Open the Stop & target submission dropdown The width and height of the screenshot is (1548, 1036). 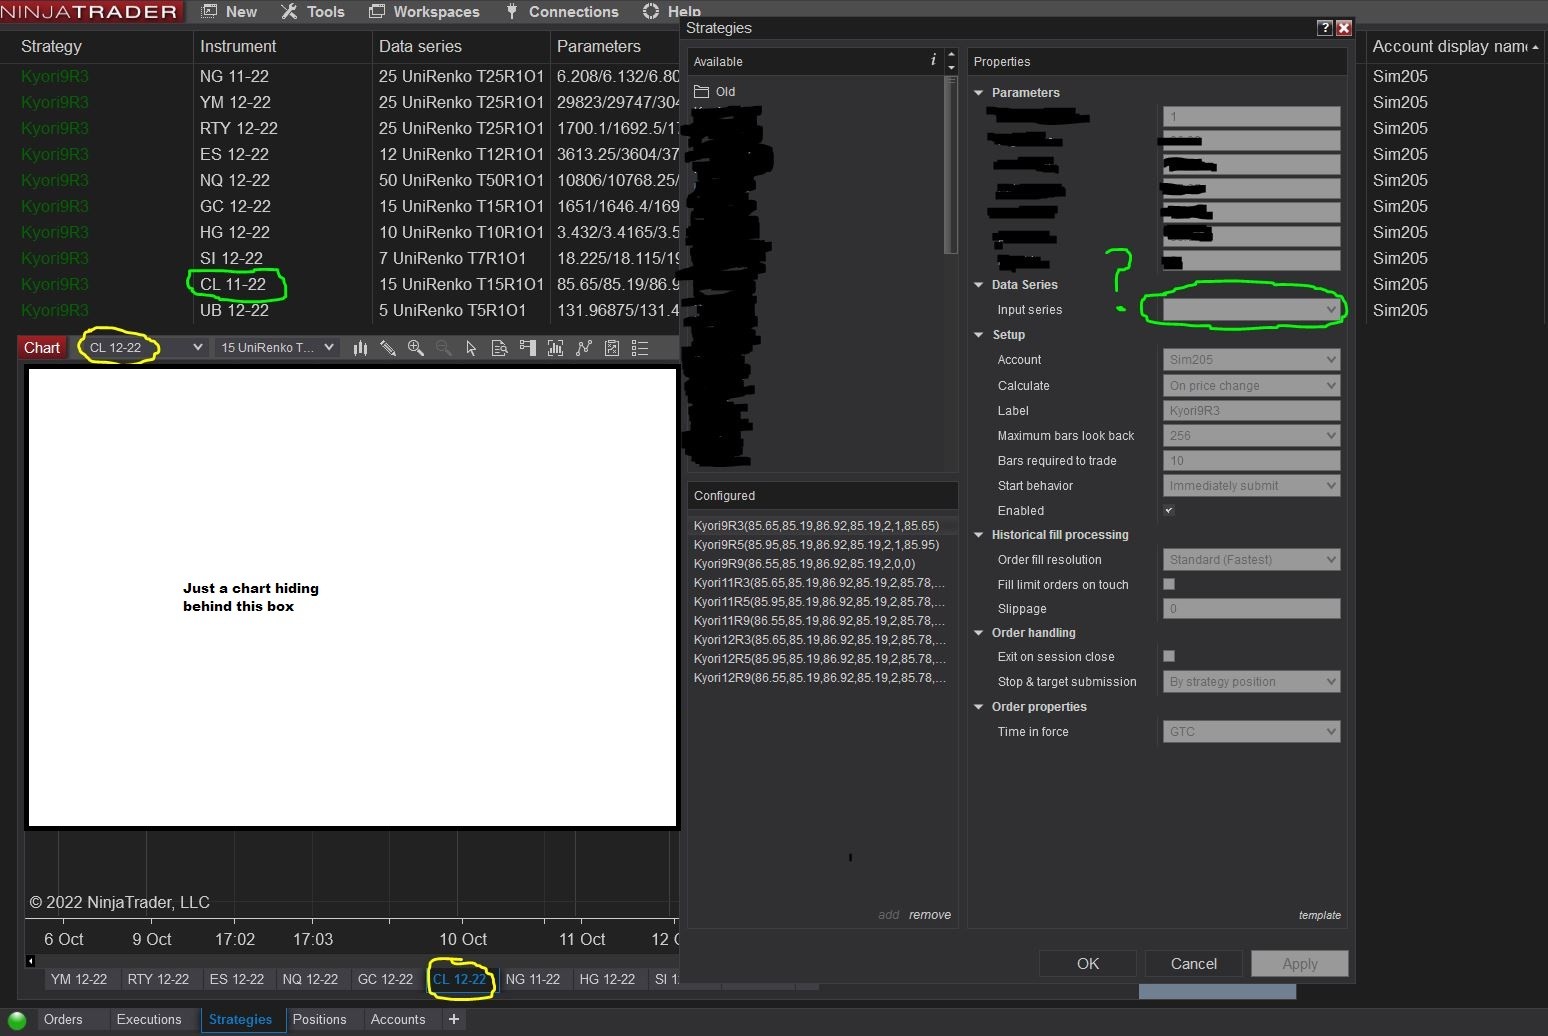[x=1251, y=682]
